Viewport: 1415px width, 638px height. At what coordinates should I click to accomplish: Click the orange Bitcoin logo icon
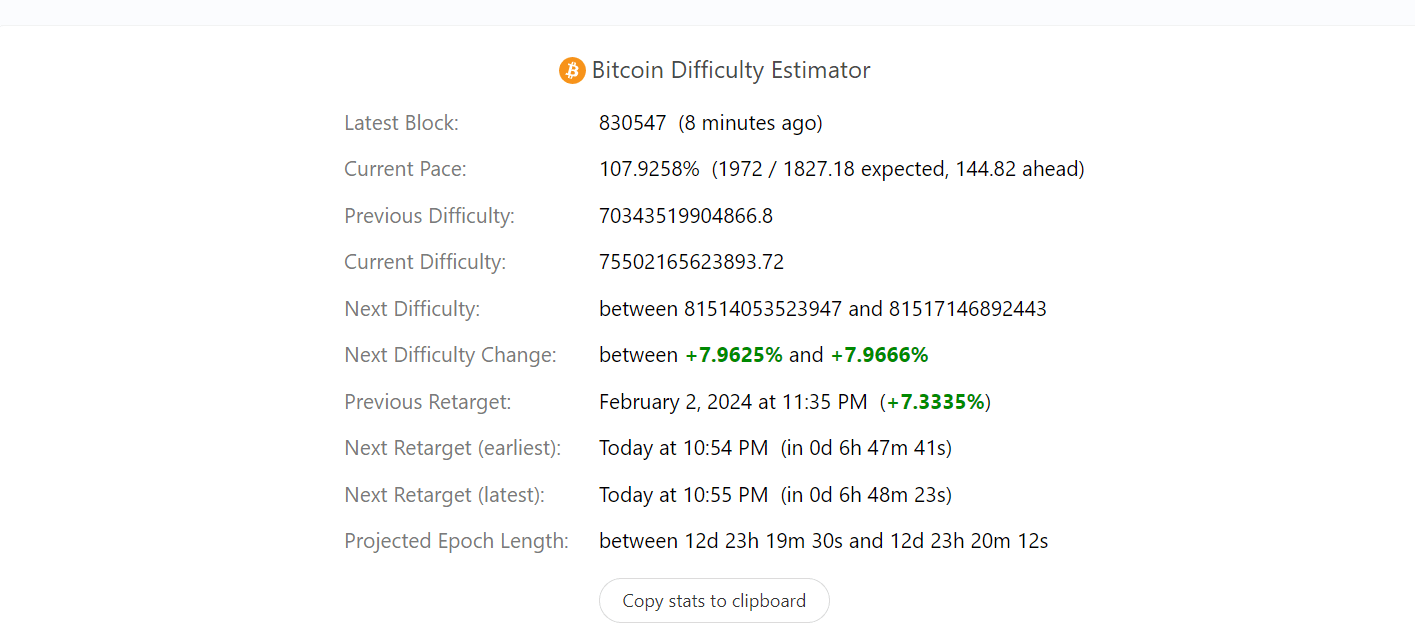572,70
